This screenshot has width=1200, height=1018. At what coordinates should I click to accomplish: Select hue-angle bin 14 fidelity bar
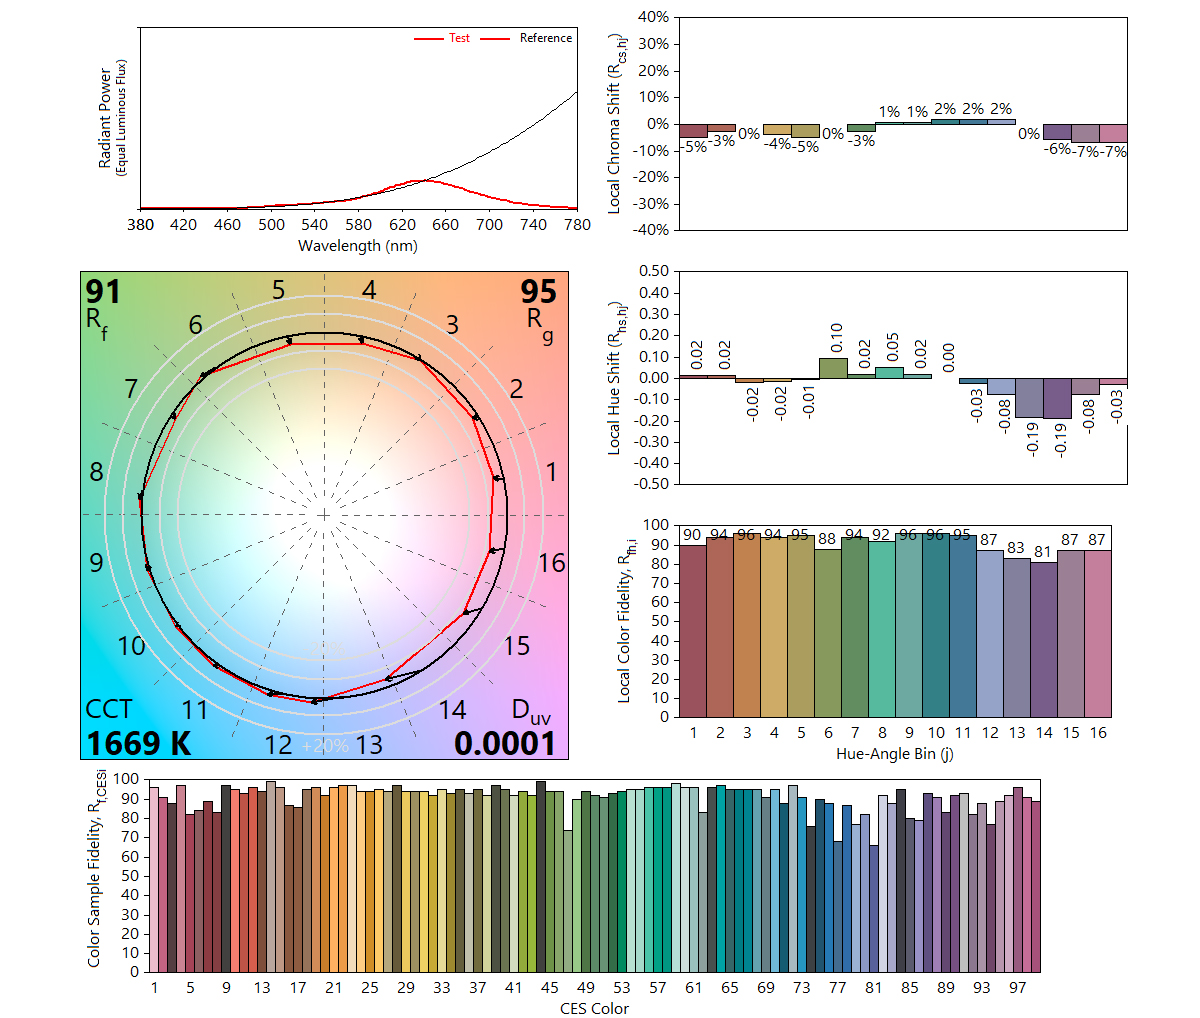pos(1044,639)
